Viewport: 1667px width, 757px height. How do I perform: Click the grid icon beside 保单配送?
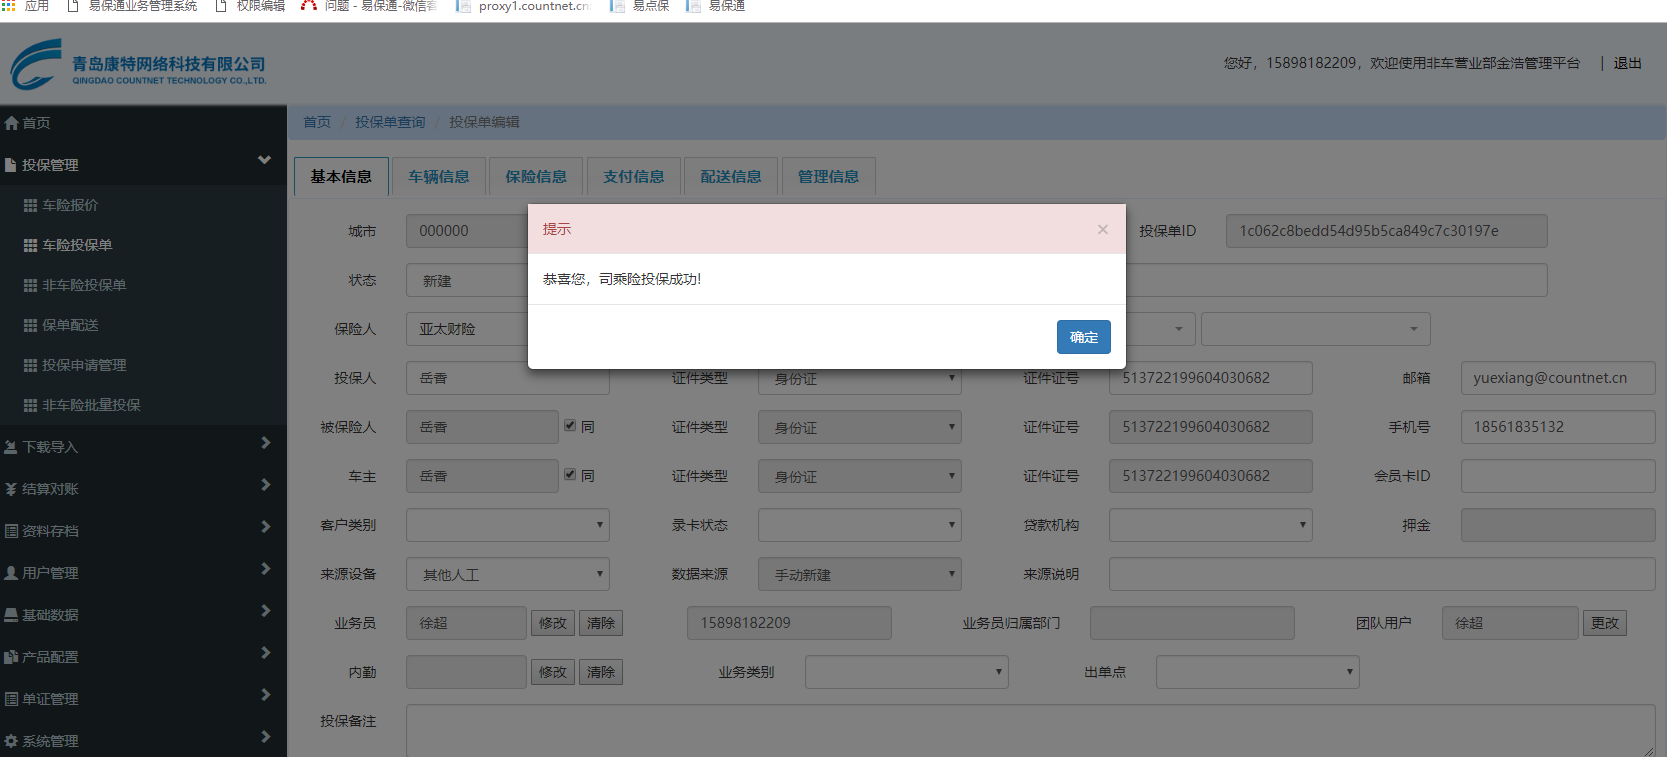click(x=30, y=325)
